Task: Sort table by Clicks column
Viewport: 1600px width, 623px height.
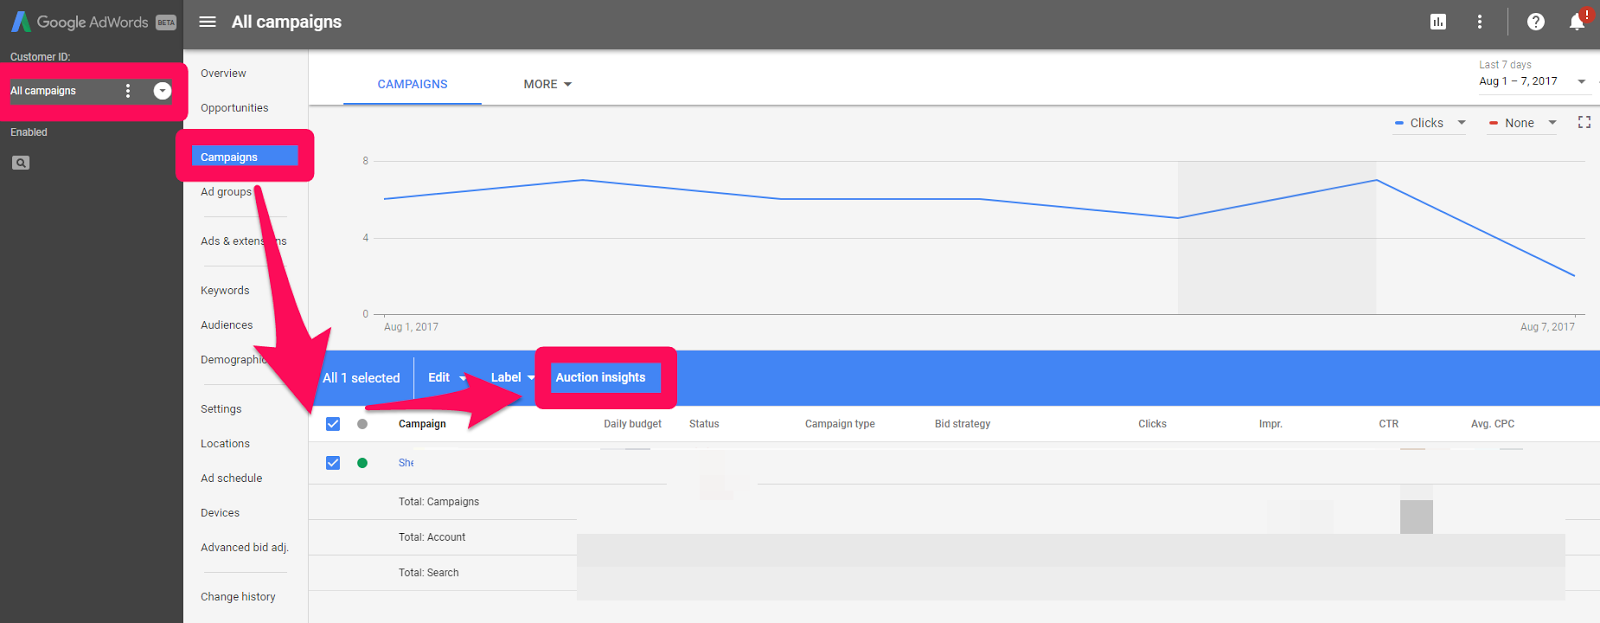Action: pyautogui.click(x=1152, y=424)
